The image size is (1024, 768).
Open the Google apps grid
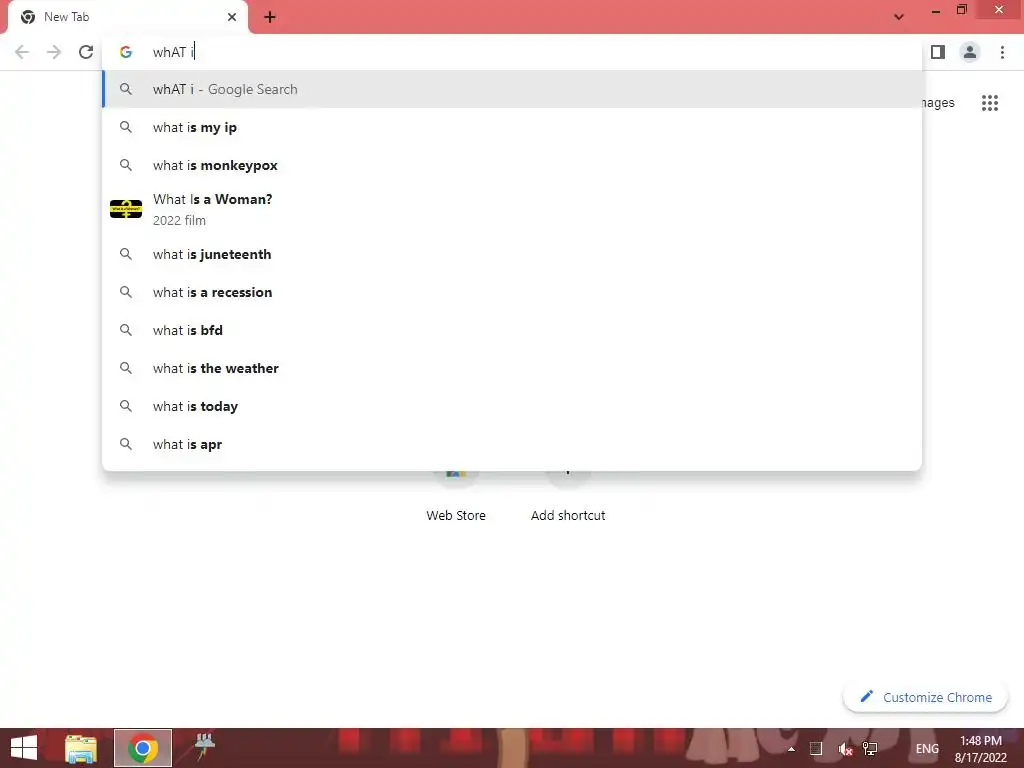990,103
